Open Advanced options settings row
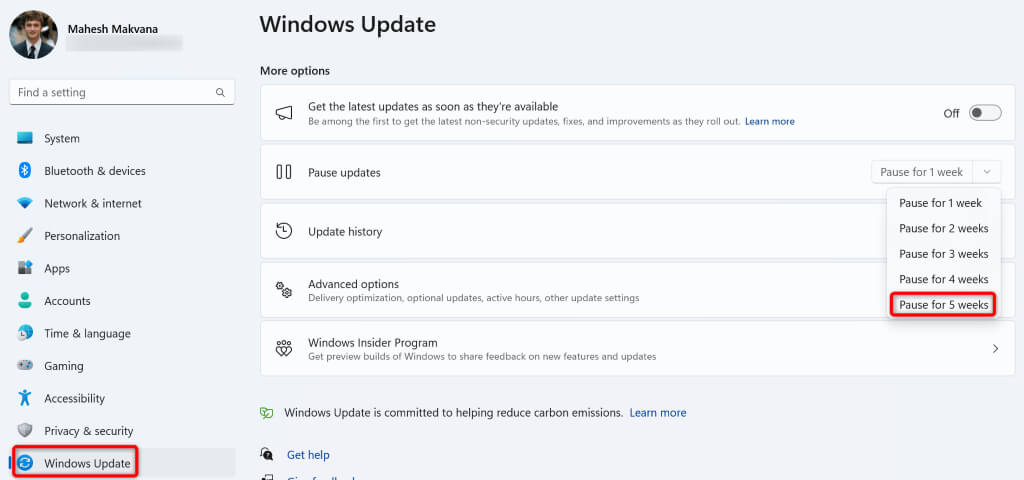This screenshot has height=480, width=1024. point(560,290)
